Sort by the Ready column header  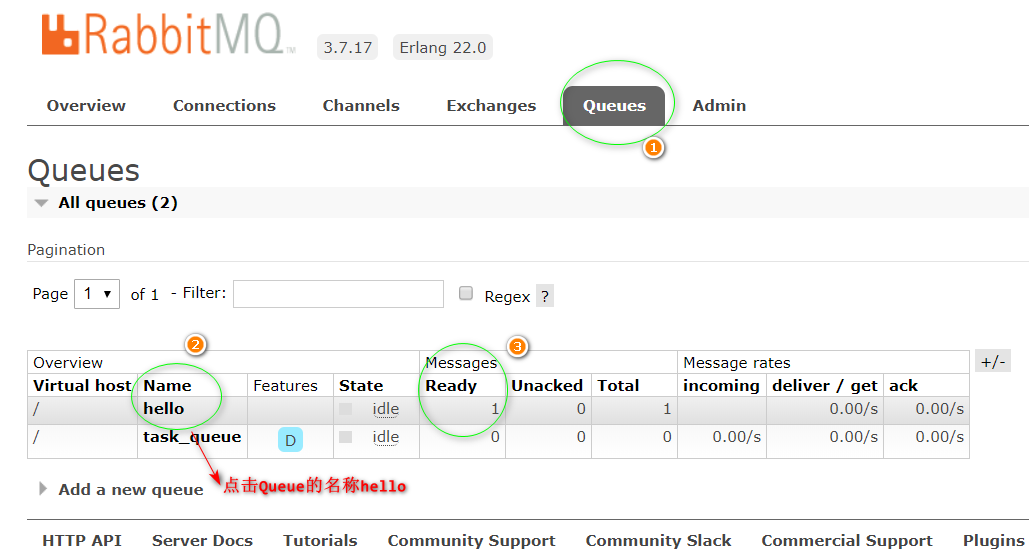point(451,385)
